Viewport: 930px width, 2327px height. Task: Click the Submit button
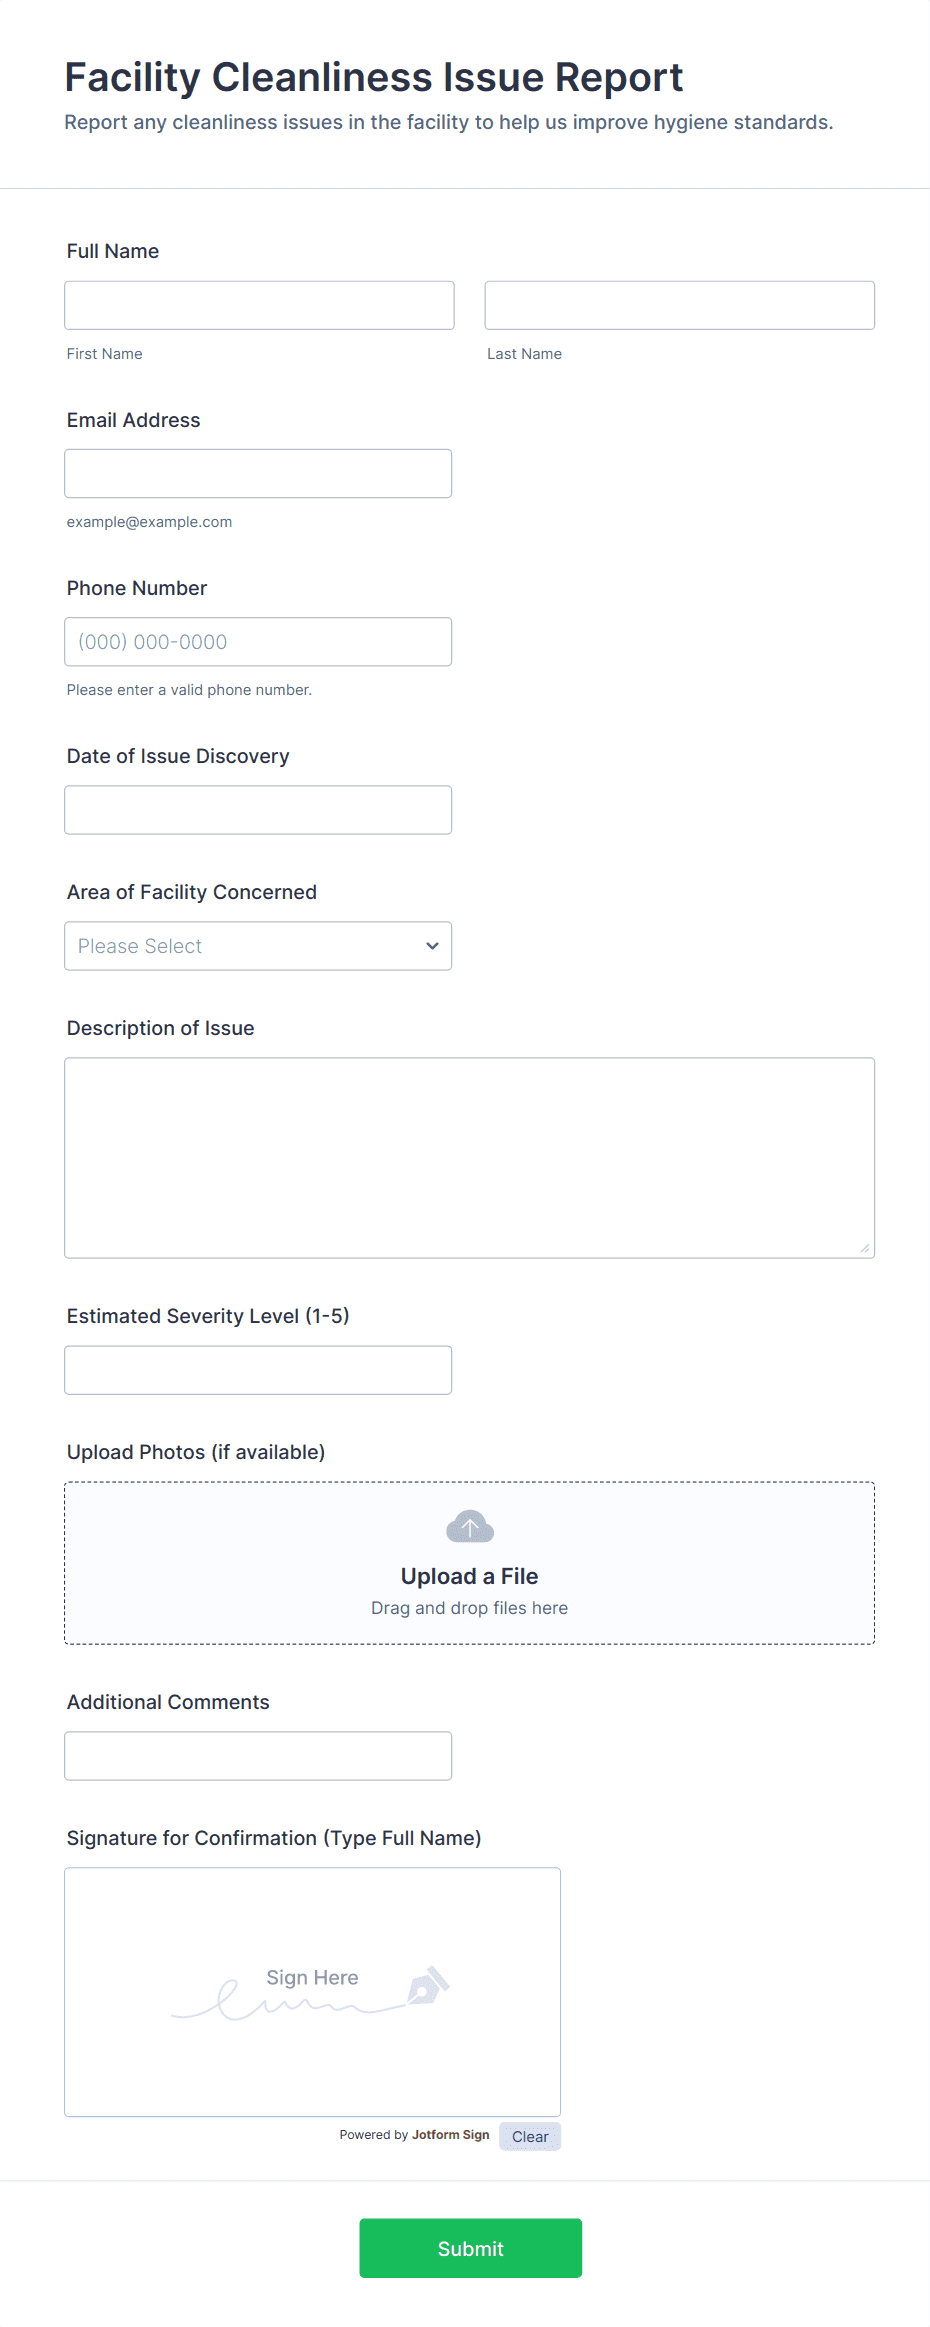pyautogui.click(x=470, y=2248)
